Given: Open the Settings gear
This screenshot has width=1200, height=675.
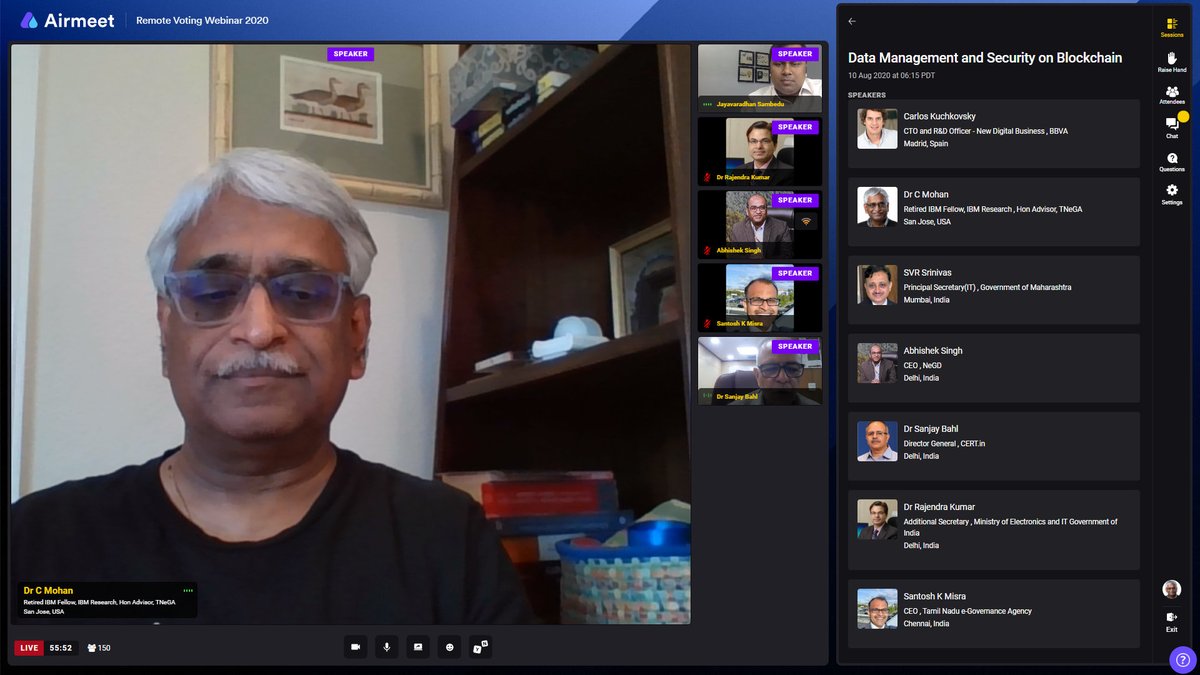Looking at the screenshot, I should pos(1172,194).
